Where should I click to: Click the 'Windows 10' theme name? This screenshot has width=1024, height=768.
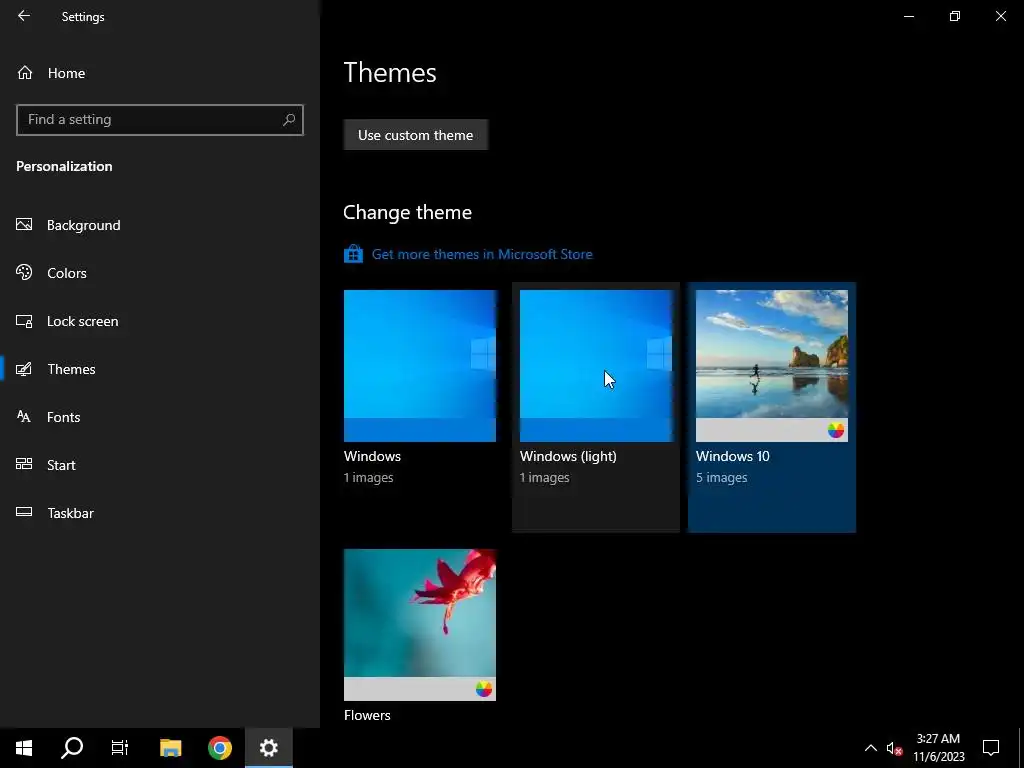[x=733, y=456]
